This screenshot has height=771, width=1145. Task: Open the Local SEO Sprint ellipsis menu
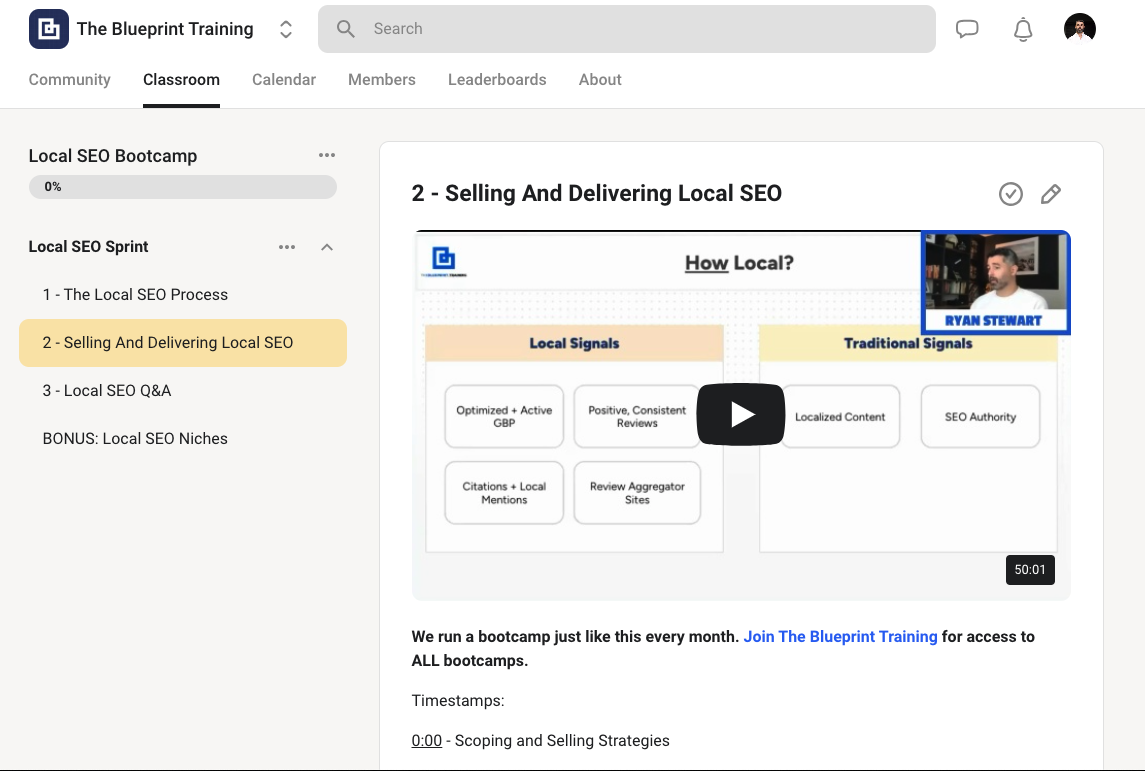click(287, 247)
